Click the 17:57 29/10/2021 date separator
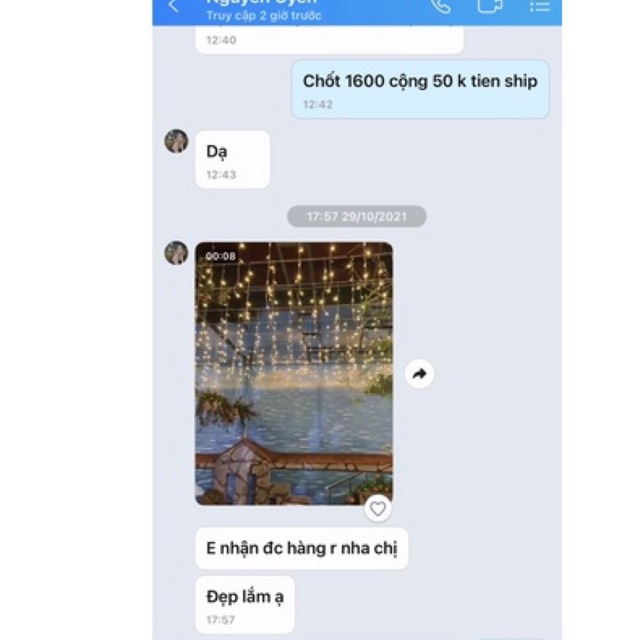This screenshot has height=640, width=640. pos(357,216)
